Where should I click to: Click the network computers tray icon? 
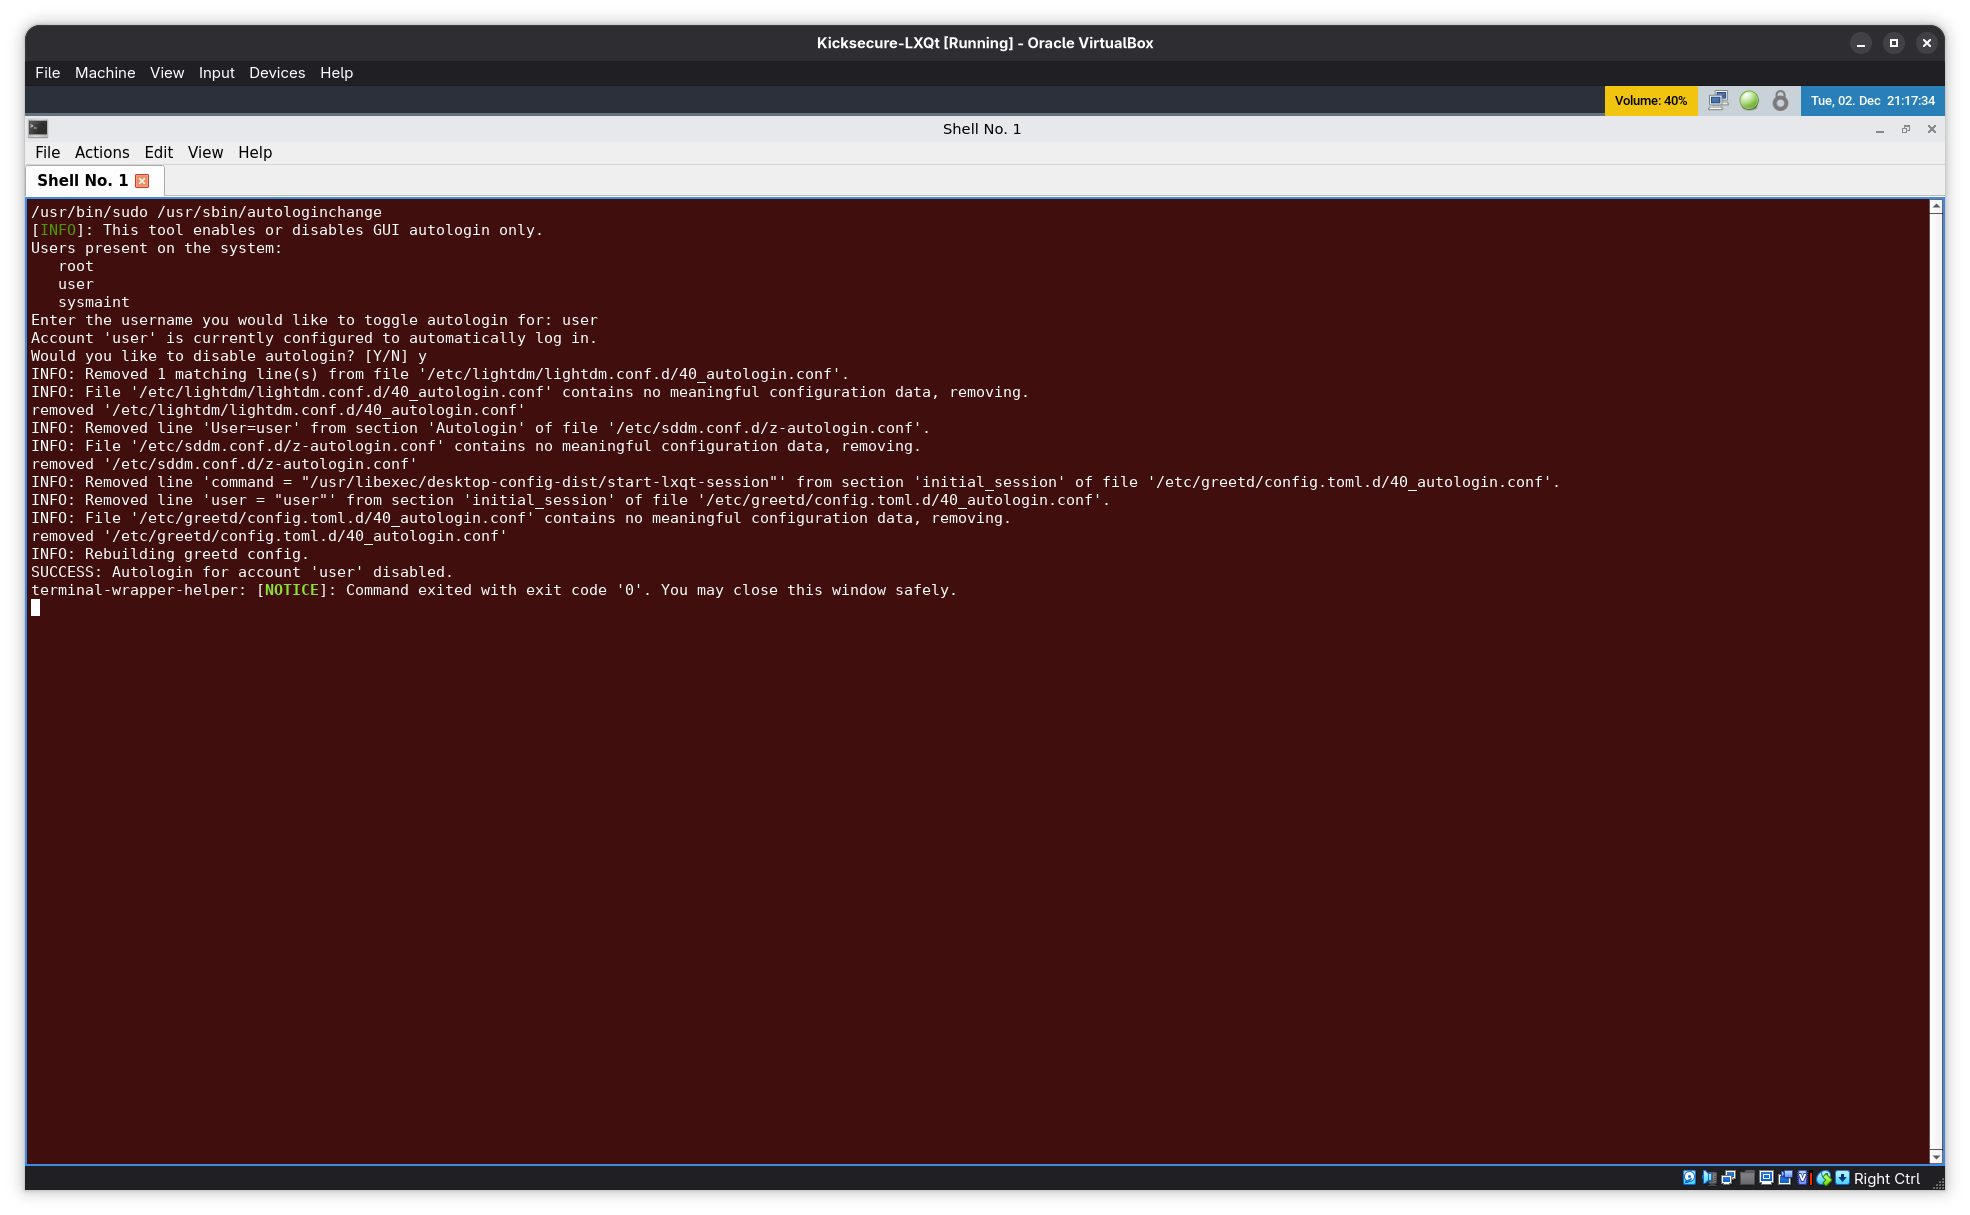coord(1718,100)
